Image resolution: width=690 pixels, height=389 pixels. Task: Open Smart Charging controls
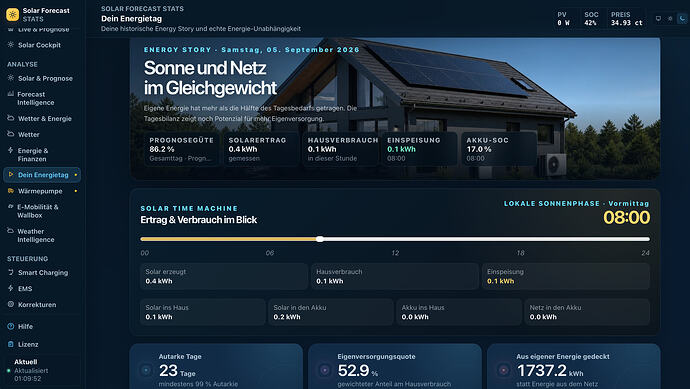click(x=42, y=272)
